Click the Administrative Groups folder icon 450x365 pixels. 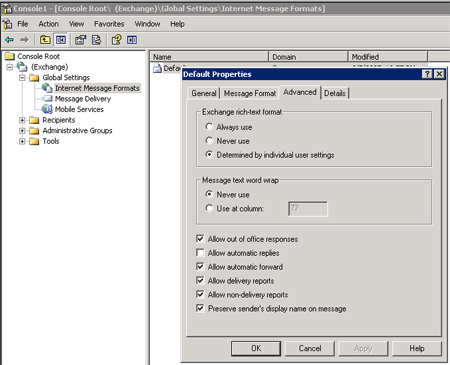[x=34, y=131]
